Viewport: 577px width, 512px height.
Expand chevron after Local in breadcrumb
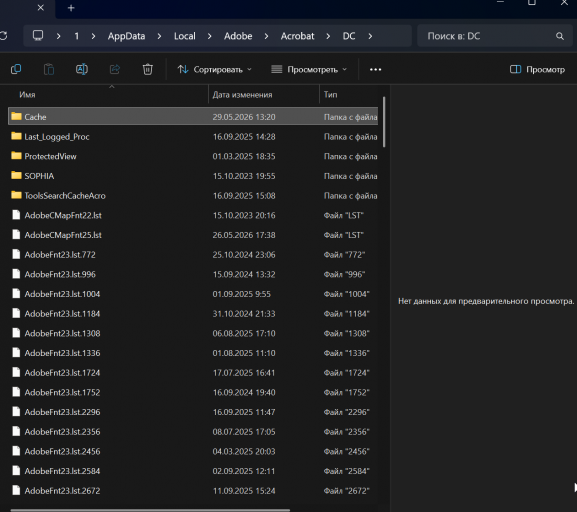[209, 36]
